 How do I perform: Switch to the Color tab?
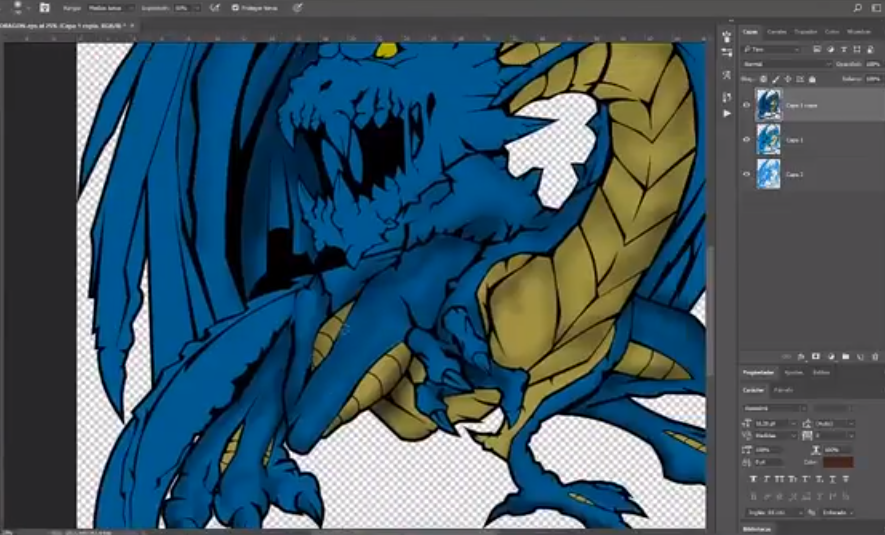coord(832,32)
